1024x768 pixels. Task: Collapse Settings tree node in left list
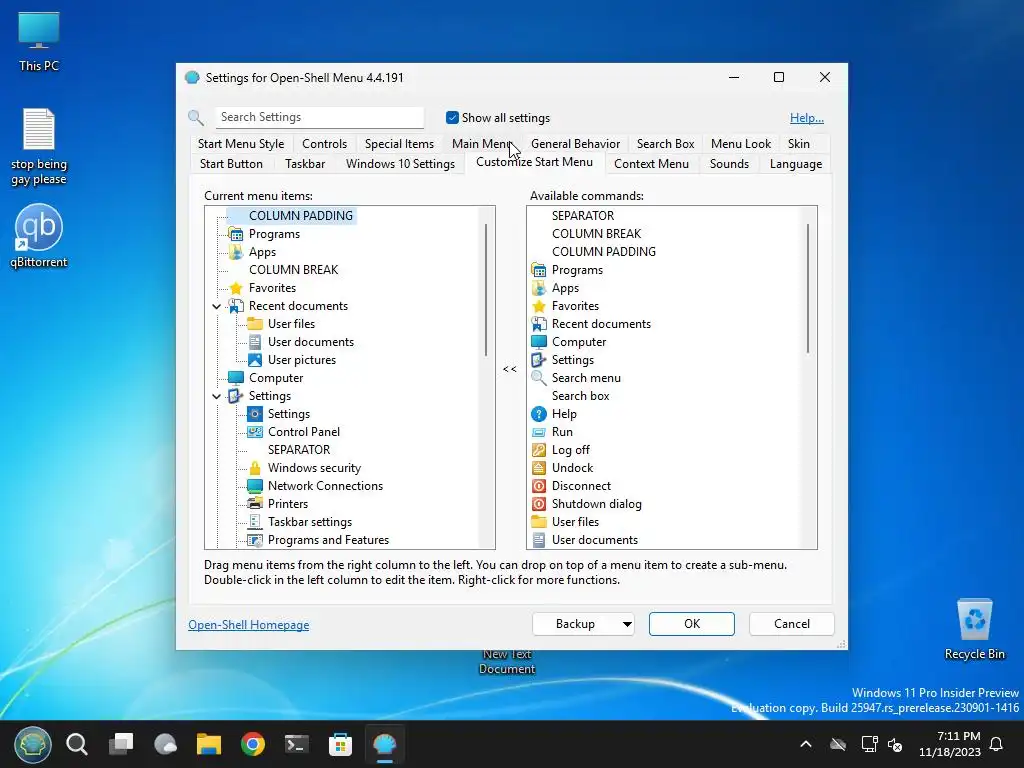[x=216, y=396]
